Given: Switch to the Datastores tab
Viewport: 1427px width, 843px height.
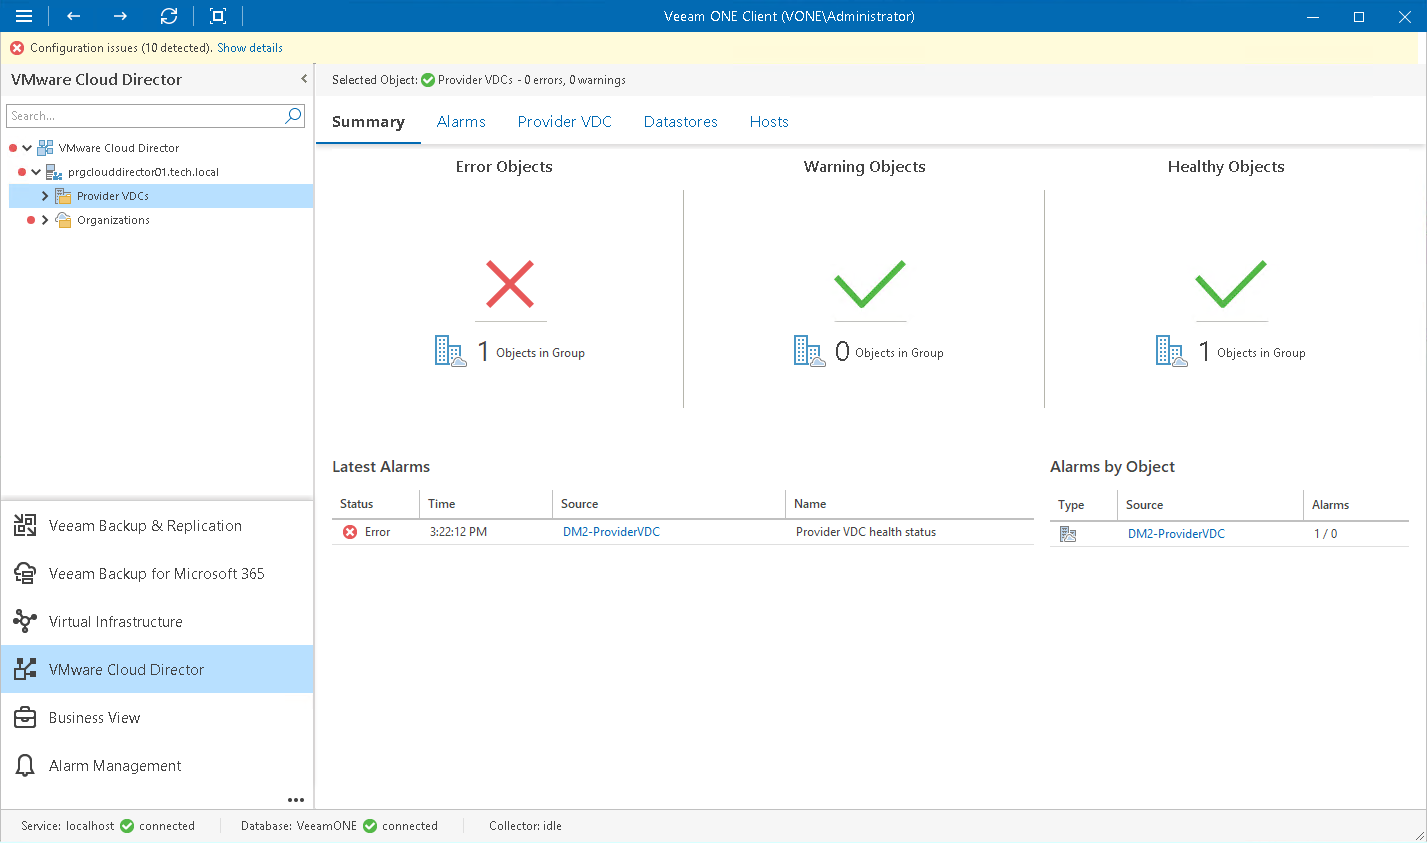Looking at the screenshot, I should [681, 122].
